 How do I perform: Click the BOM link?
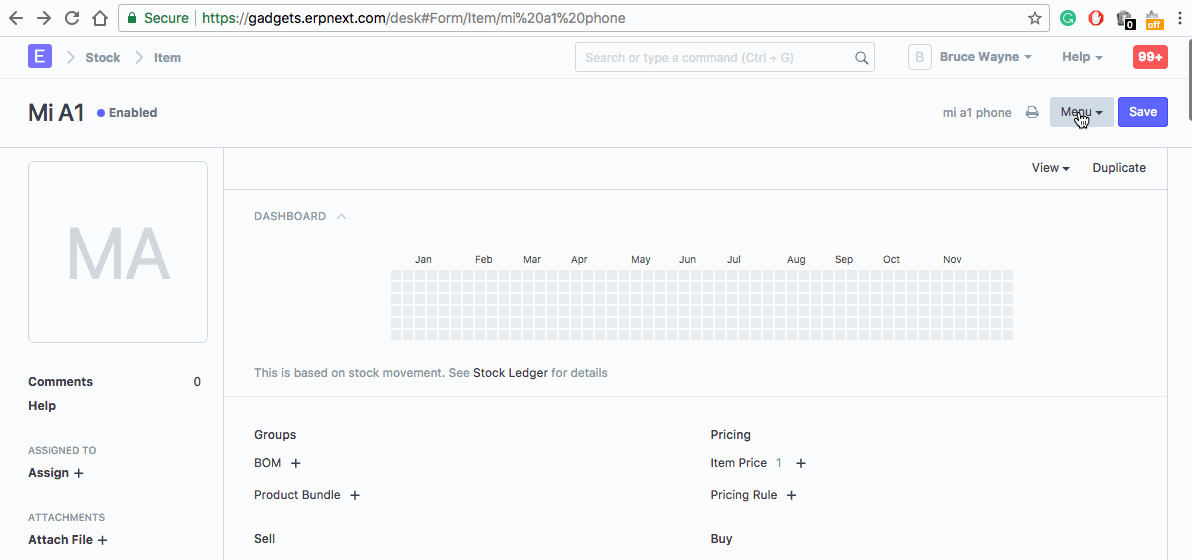click(x=268, y=463)
